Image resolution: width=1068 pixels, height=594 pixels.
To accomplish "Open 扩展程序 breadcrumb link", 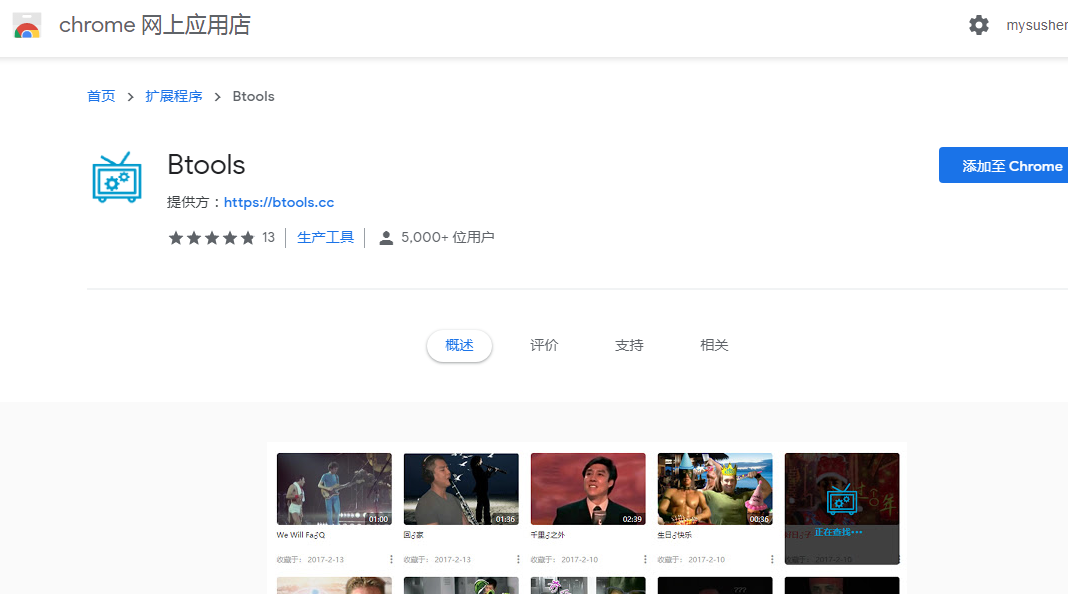I will tap(174, 96).
